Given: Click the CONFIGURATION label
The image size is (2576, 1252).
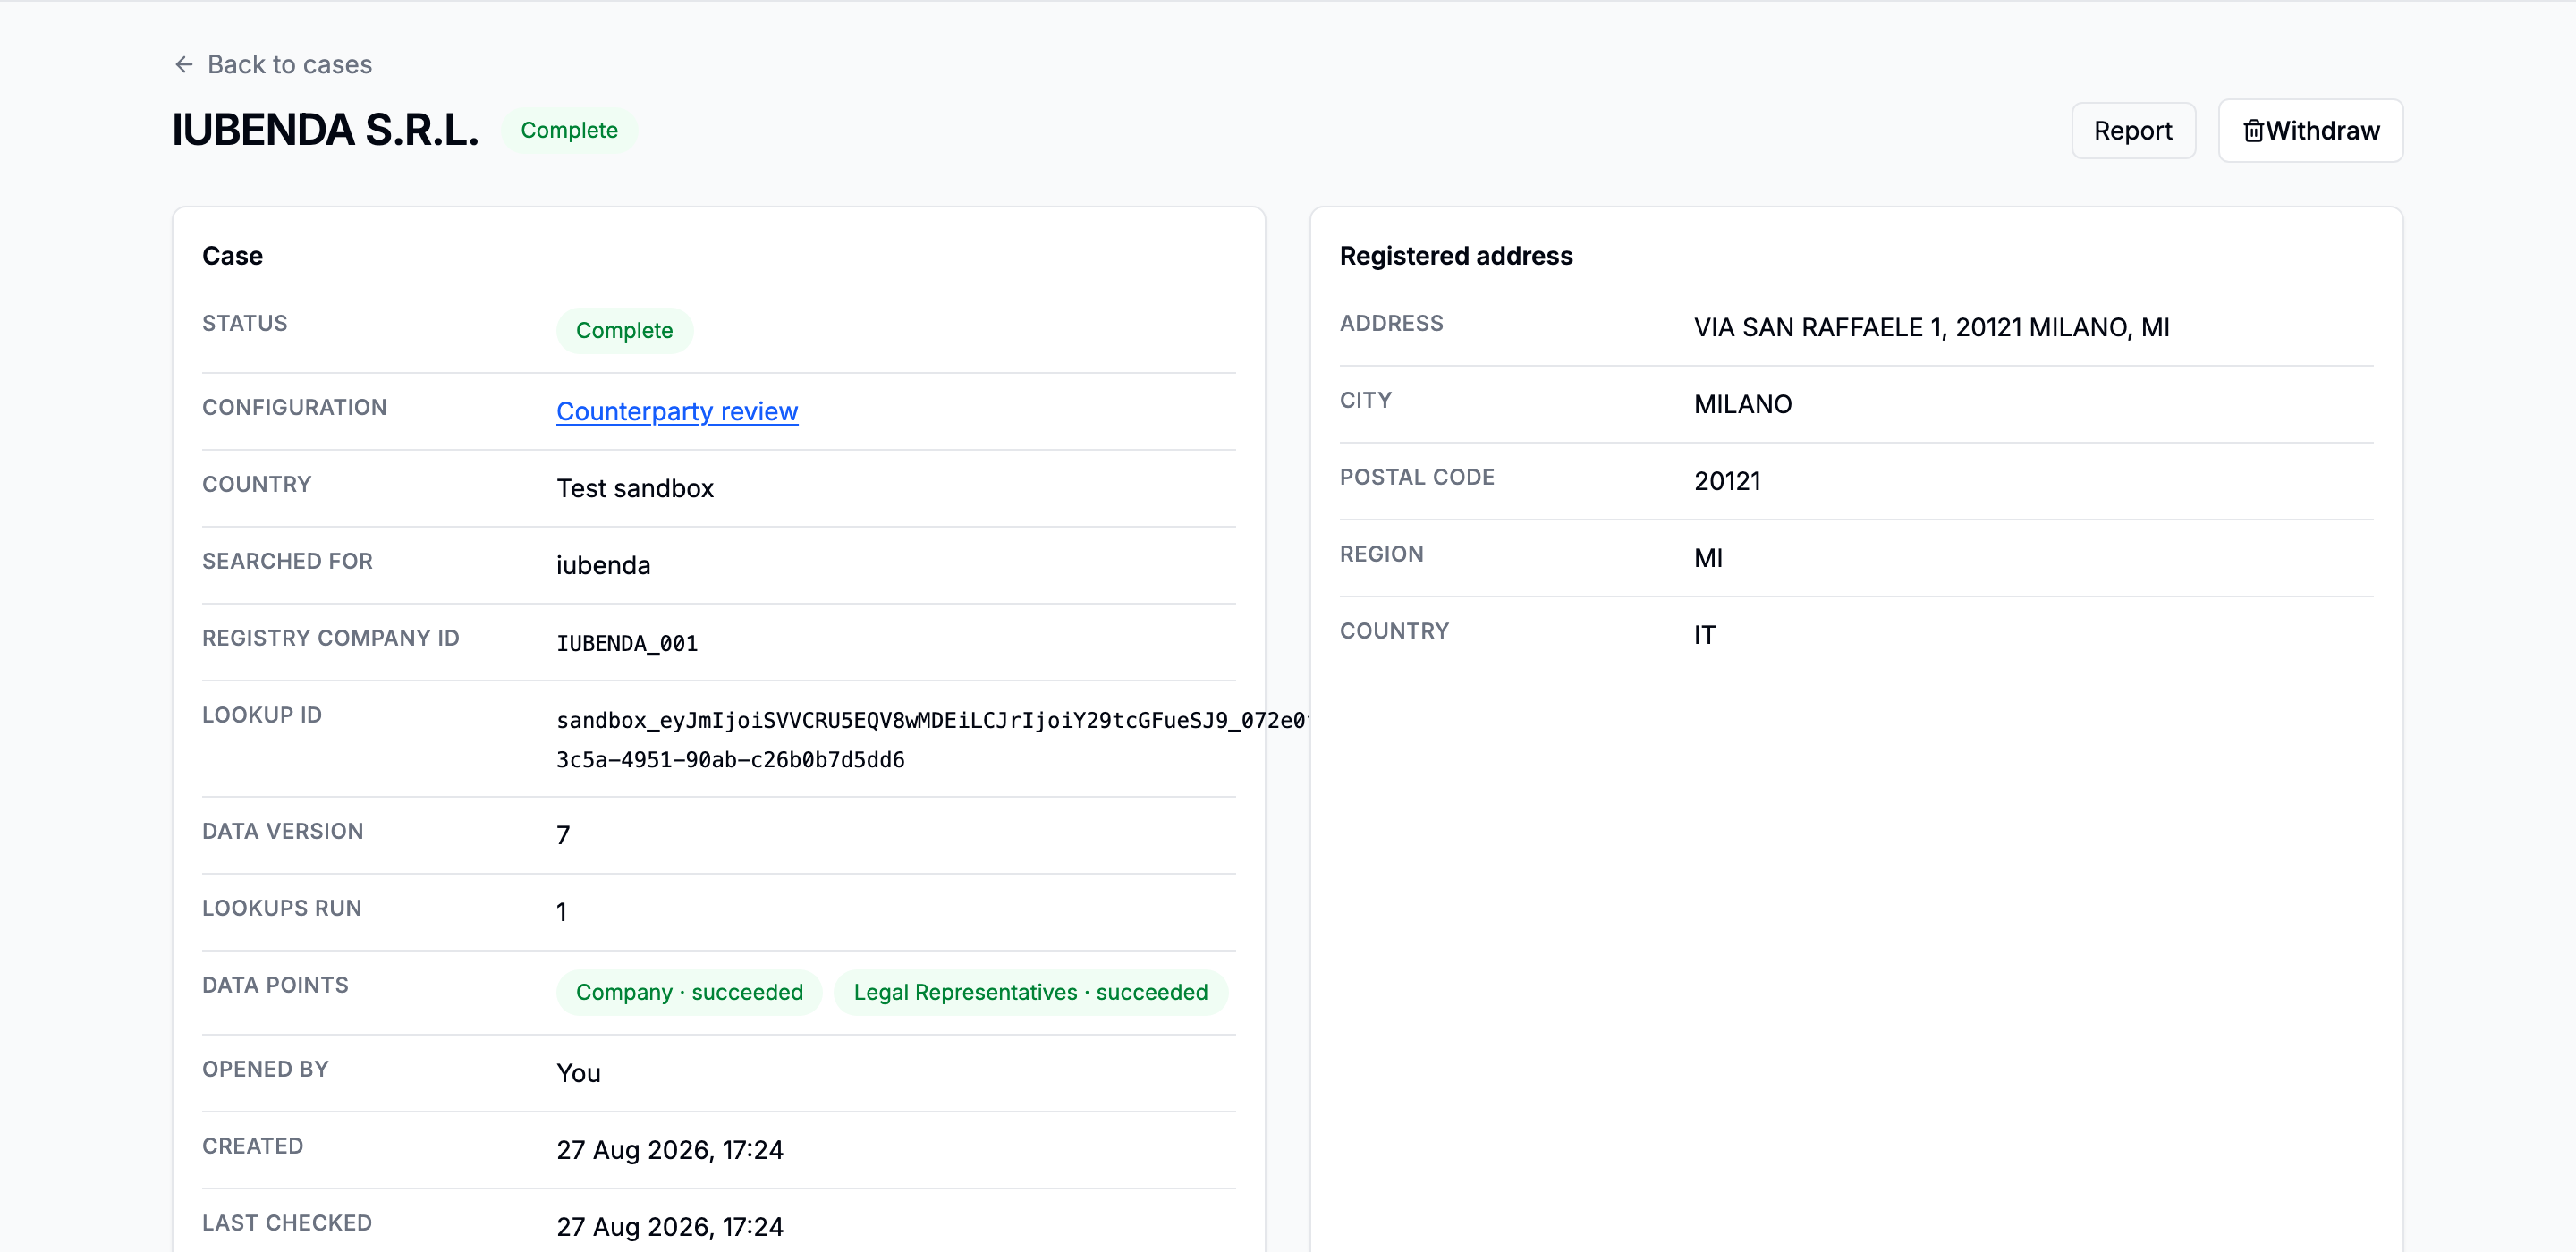Looking at the screenshot, I should click(x=294, y=408).
